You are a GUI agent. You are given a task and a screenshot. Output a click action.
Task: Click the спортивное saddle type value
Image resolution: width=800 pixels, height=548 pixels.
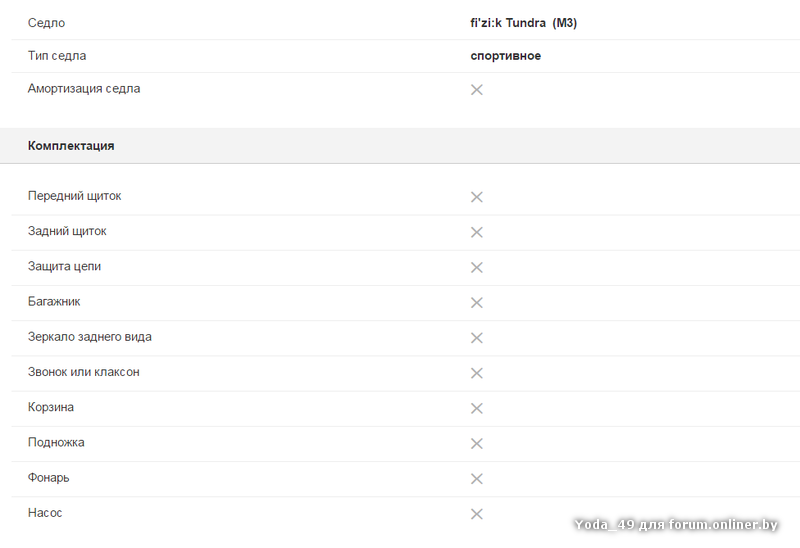coord(505,56)
